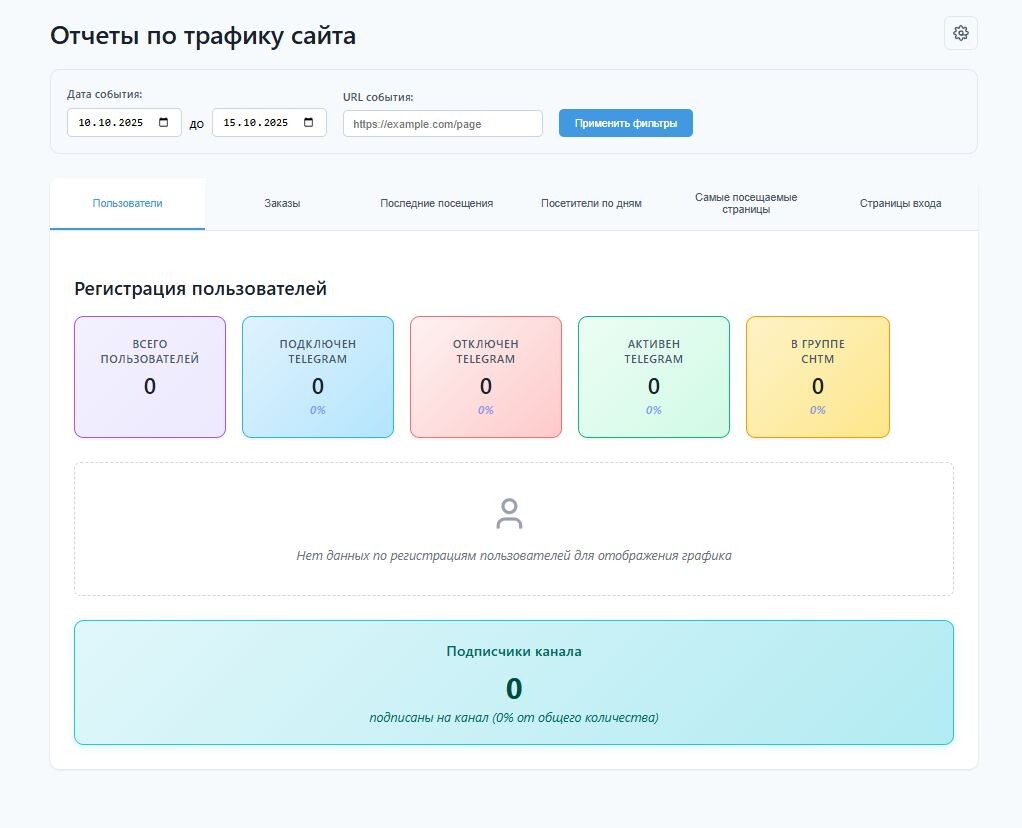The width and height of the screenshot is (1022, 828).
Task: Click the Отключен Telegram stat card
Action: (x=486, y=377)
